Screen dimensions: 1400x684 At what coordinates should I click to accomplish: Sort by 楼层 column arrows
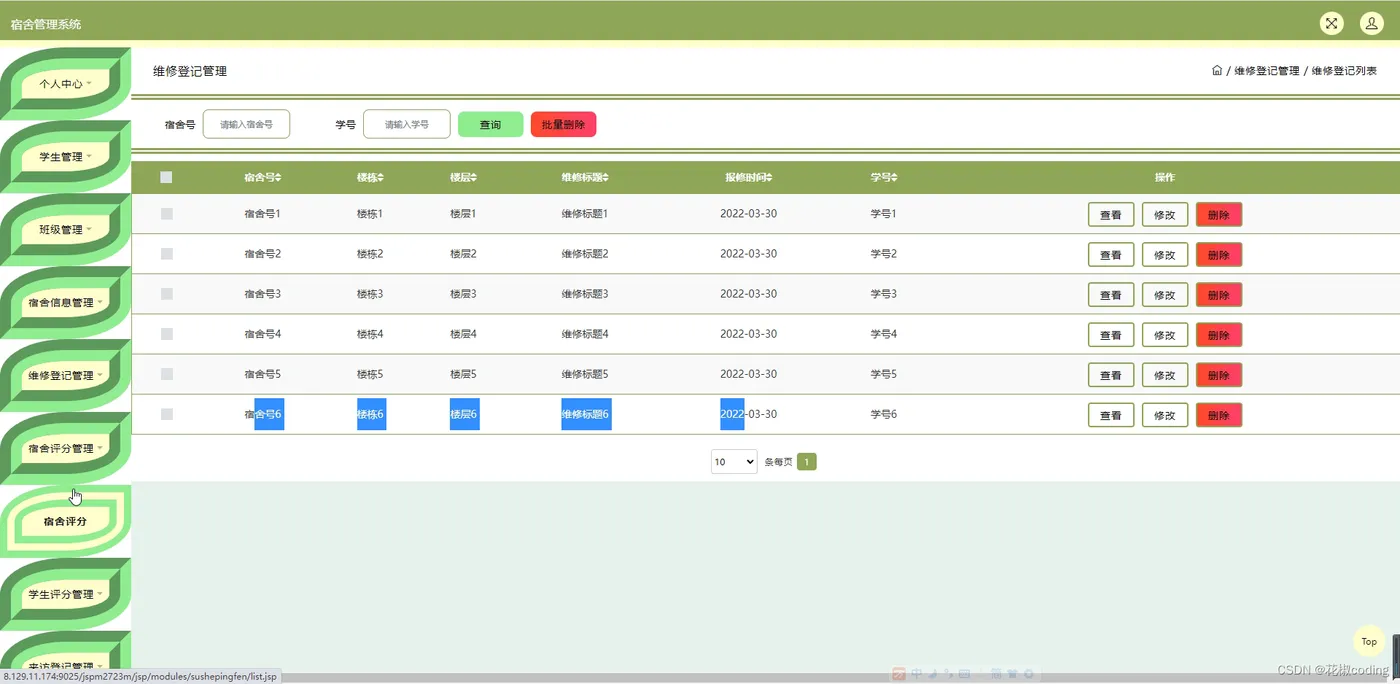pyautogui.click(x=473, y=178)
